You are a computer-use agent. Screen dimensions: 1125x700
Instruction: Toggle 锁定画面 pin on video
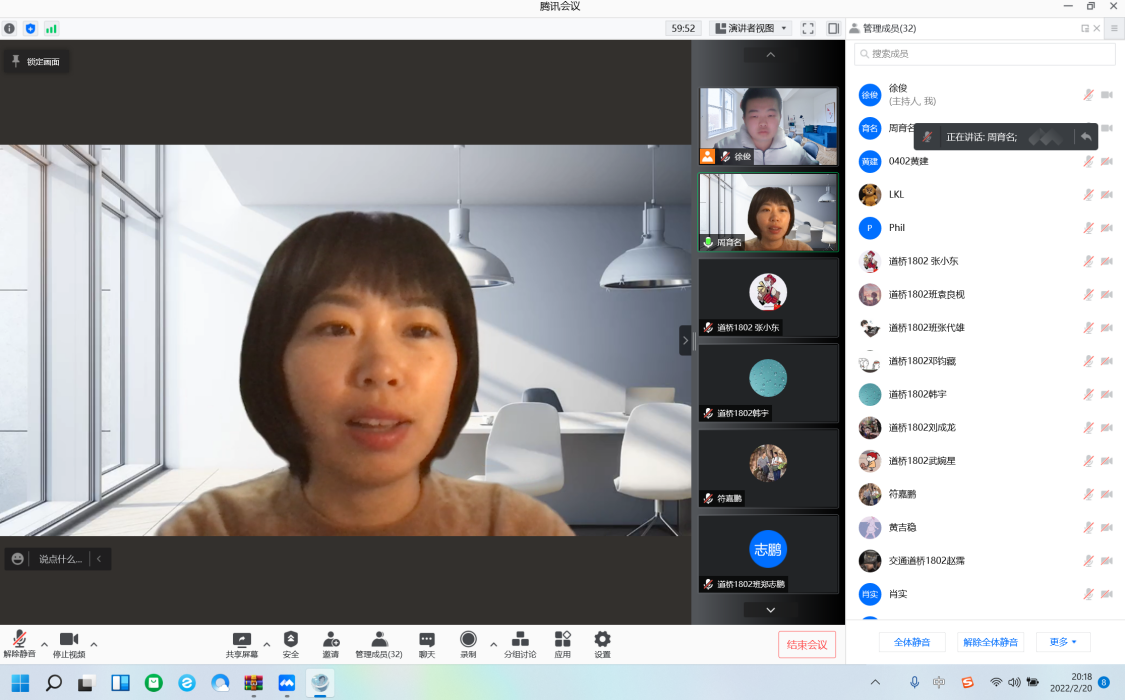point(36,62)
